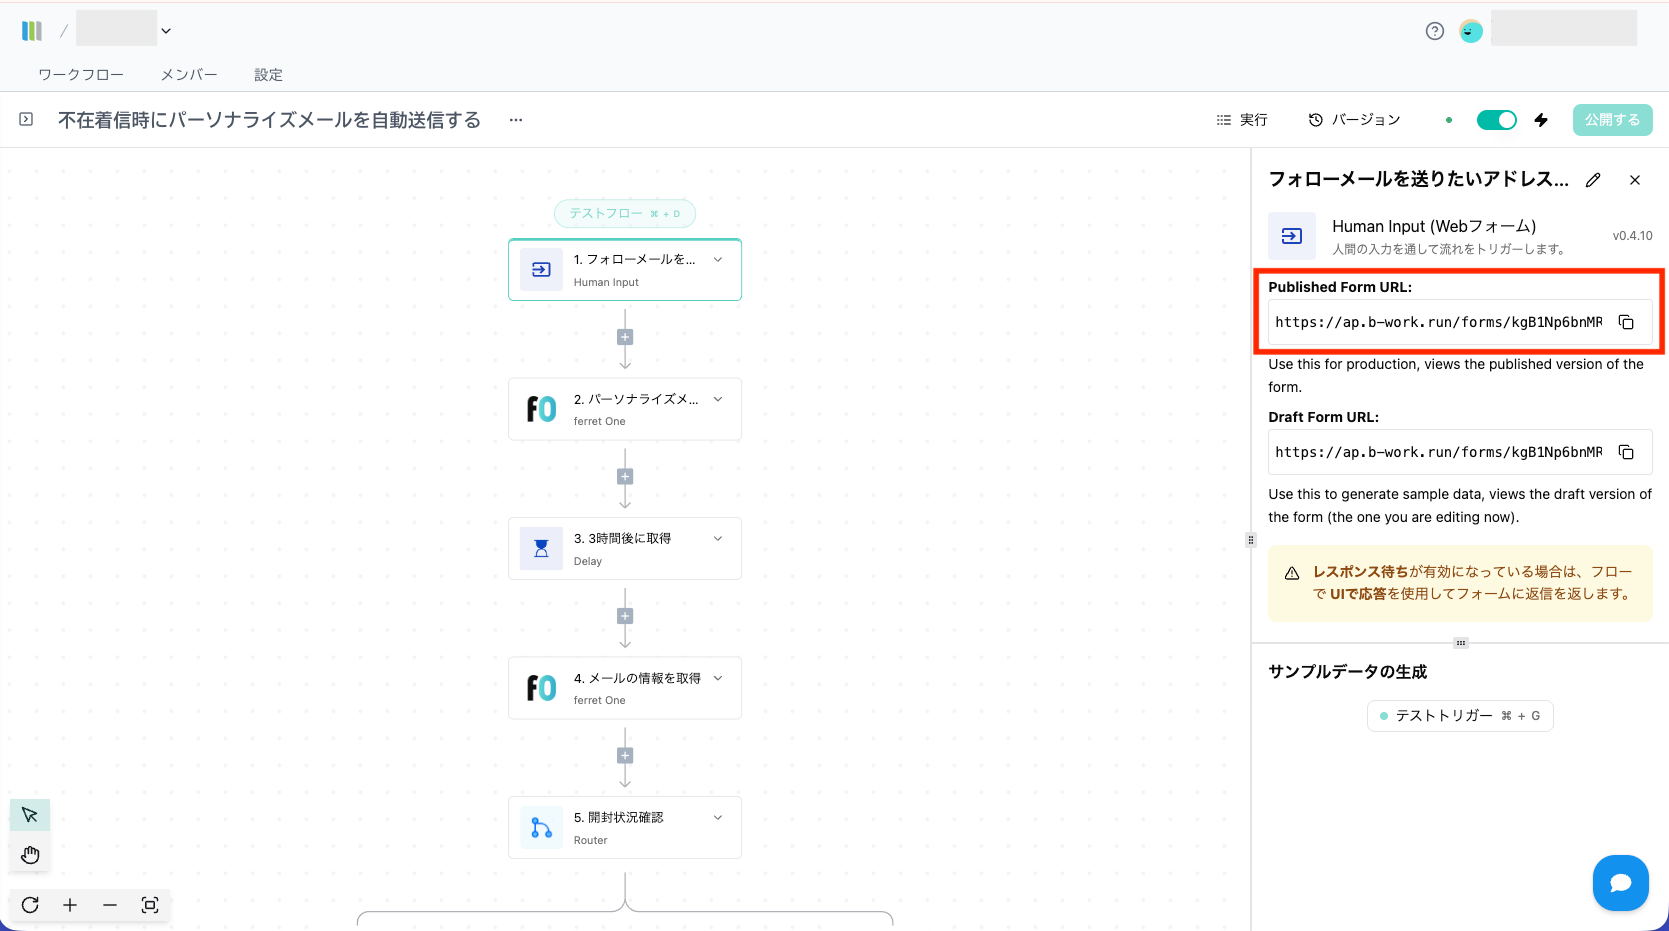Open the help question mark icon
1669x931 pixels.
pos(1435,31)
